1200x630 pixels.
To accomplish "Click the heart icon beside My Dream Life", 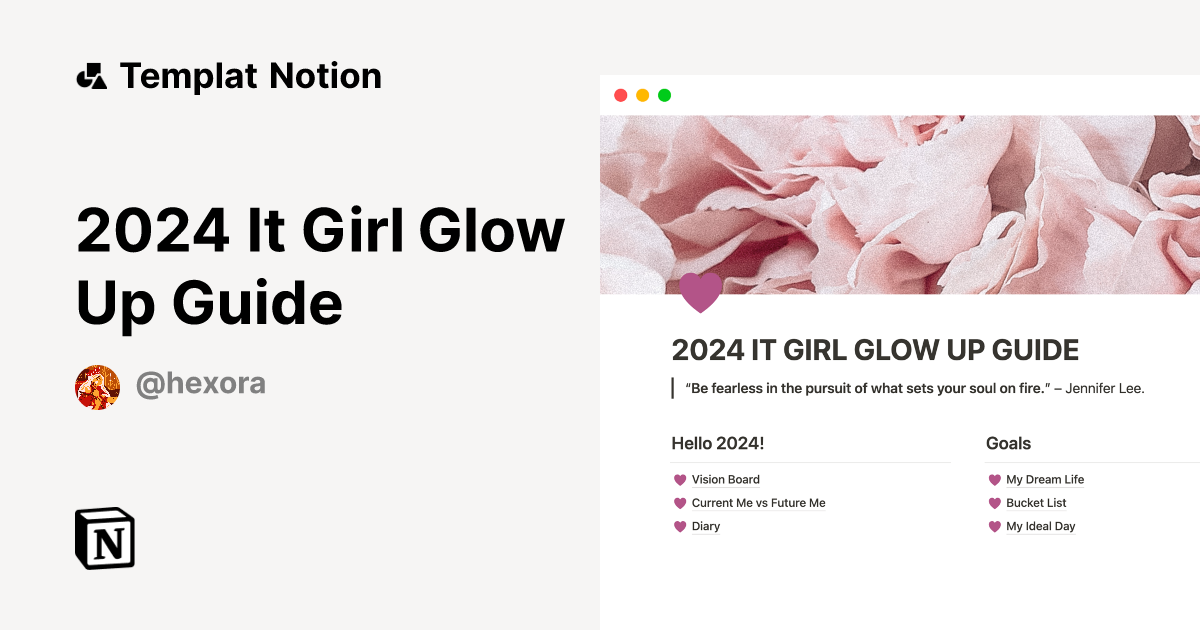I will tap(994, 479).
